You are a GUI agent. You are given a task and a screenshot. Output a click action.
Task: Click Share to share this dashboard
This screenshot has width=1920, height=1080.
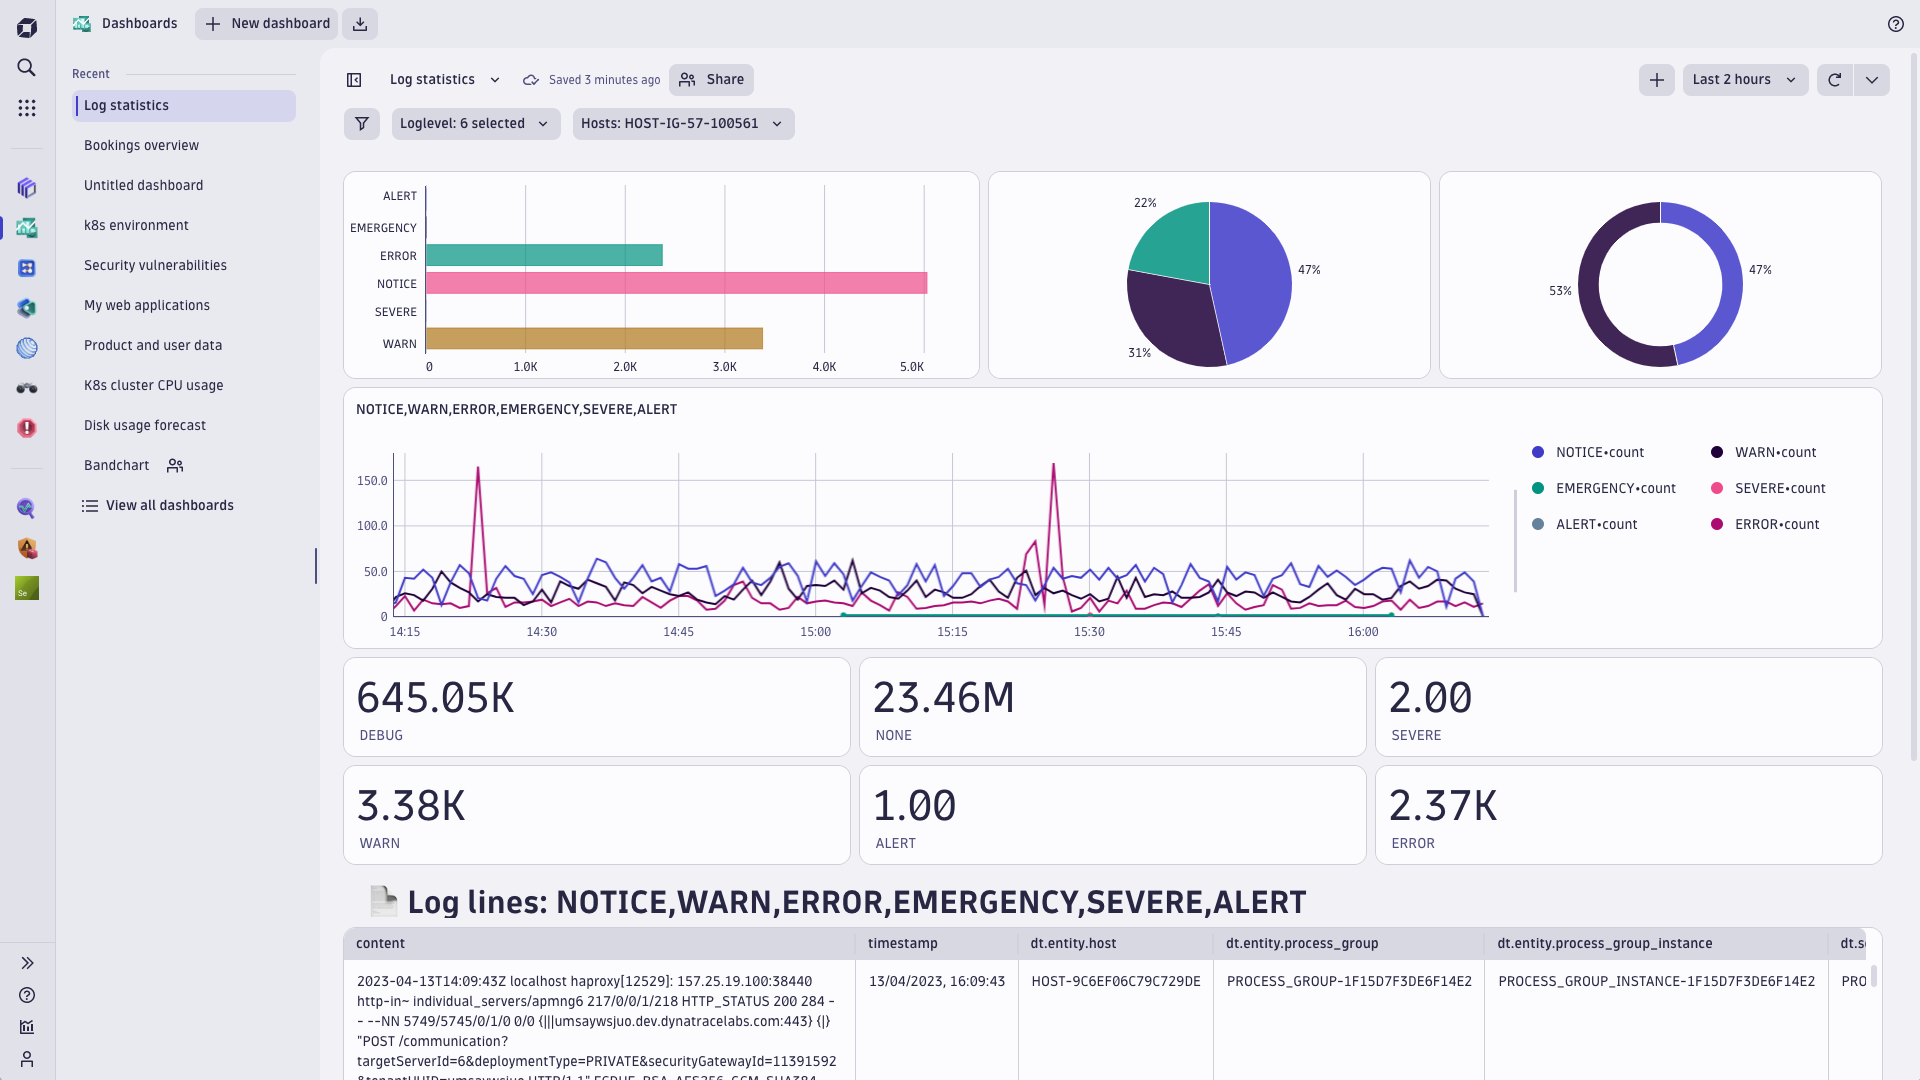711,79
